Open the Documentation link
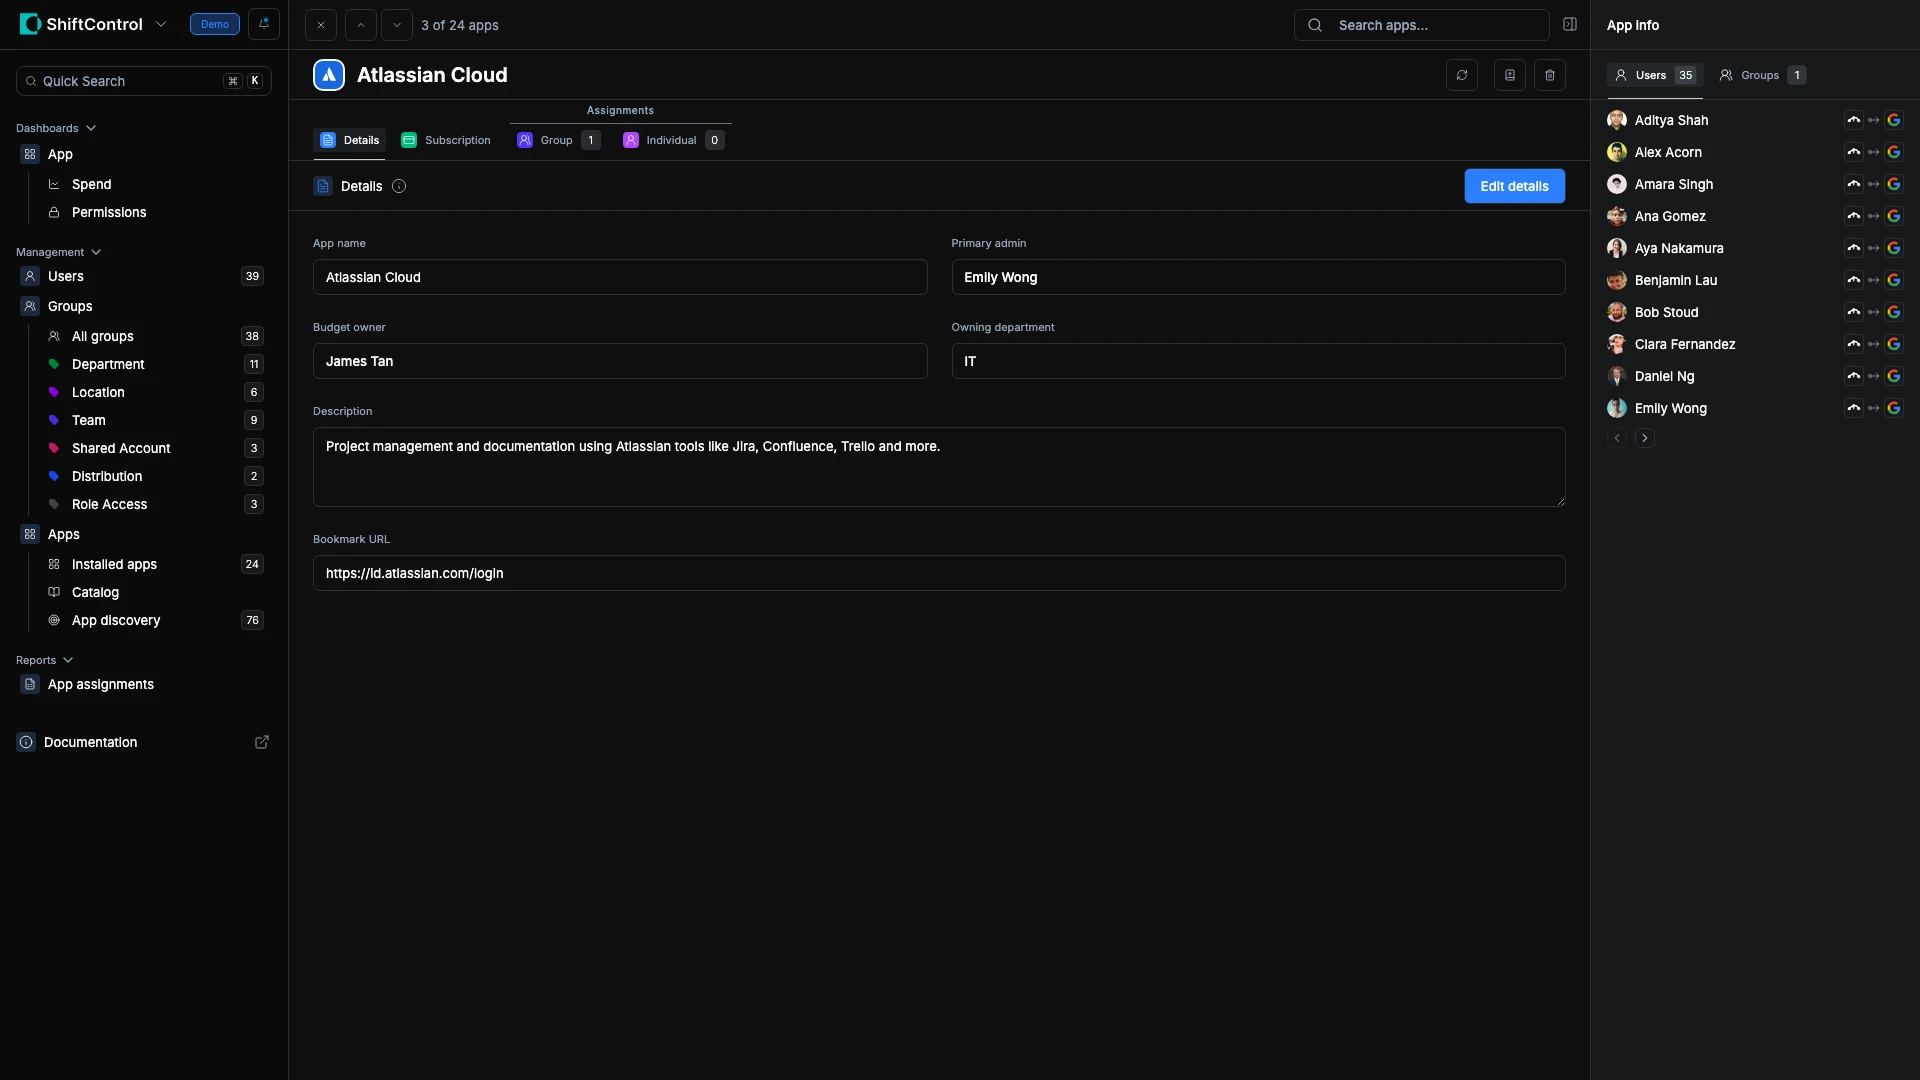 [90, 742]
